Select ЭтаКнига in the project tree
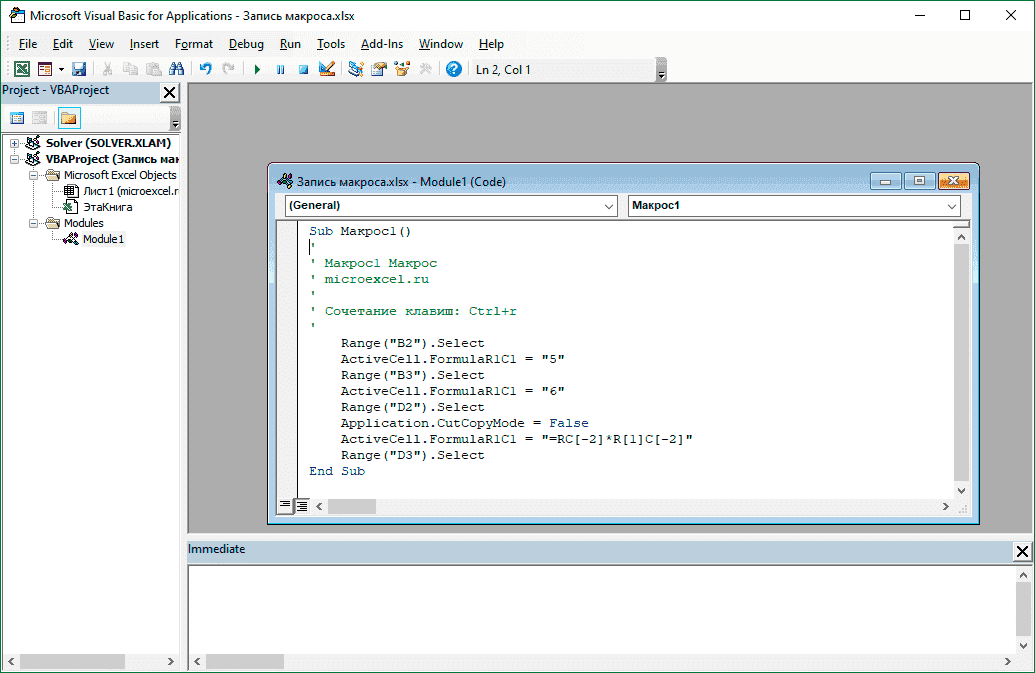 click(107, 207)
